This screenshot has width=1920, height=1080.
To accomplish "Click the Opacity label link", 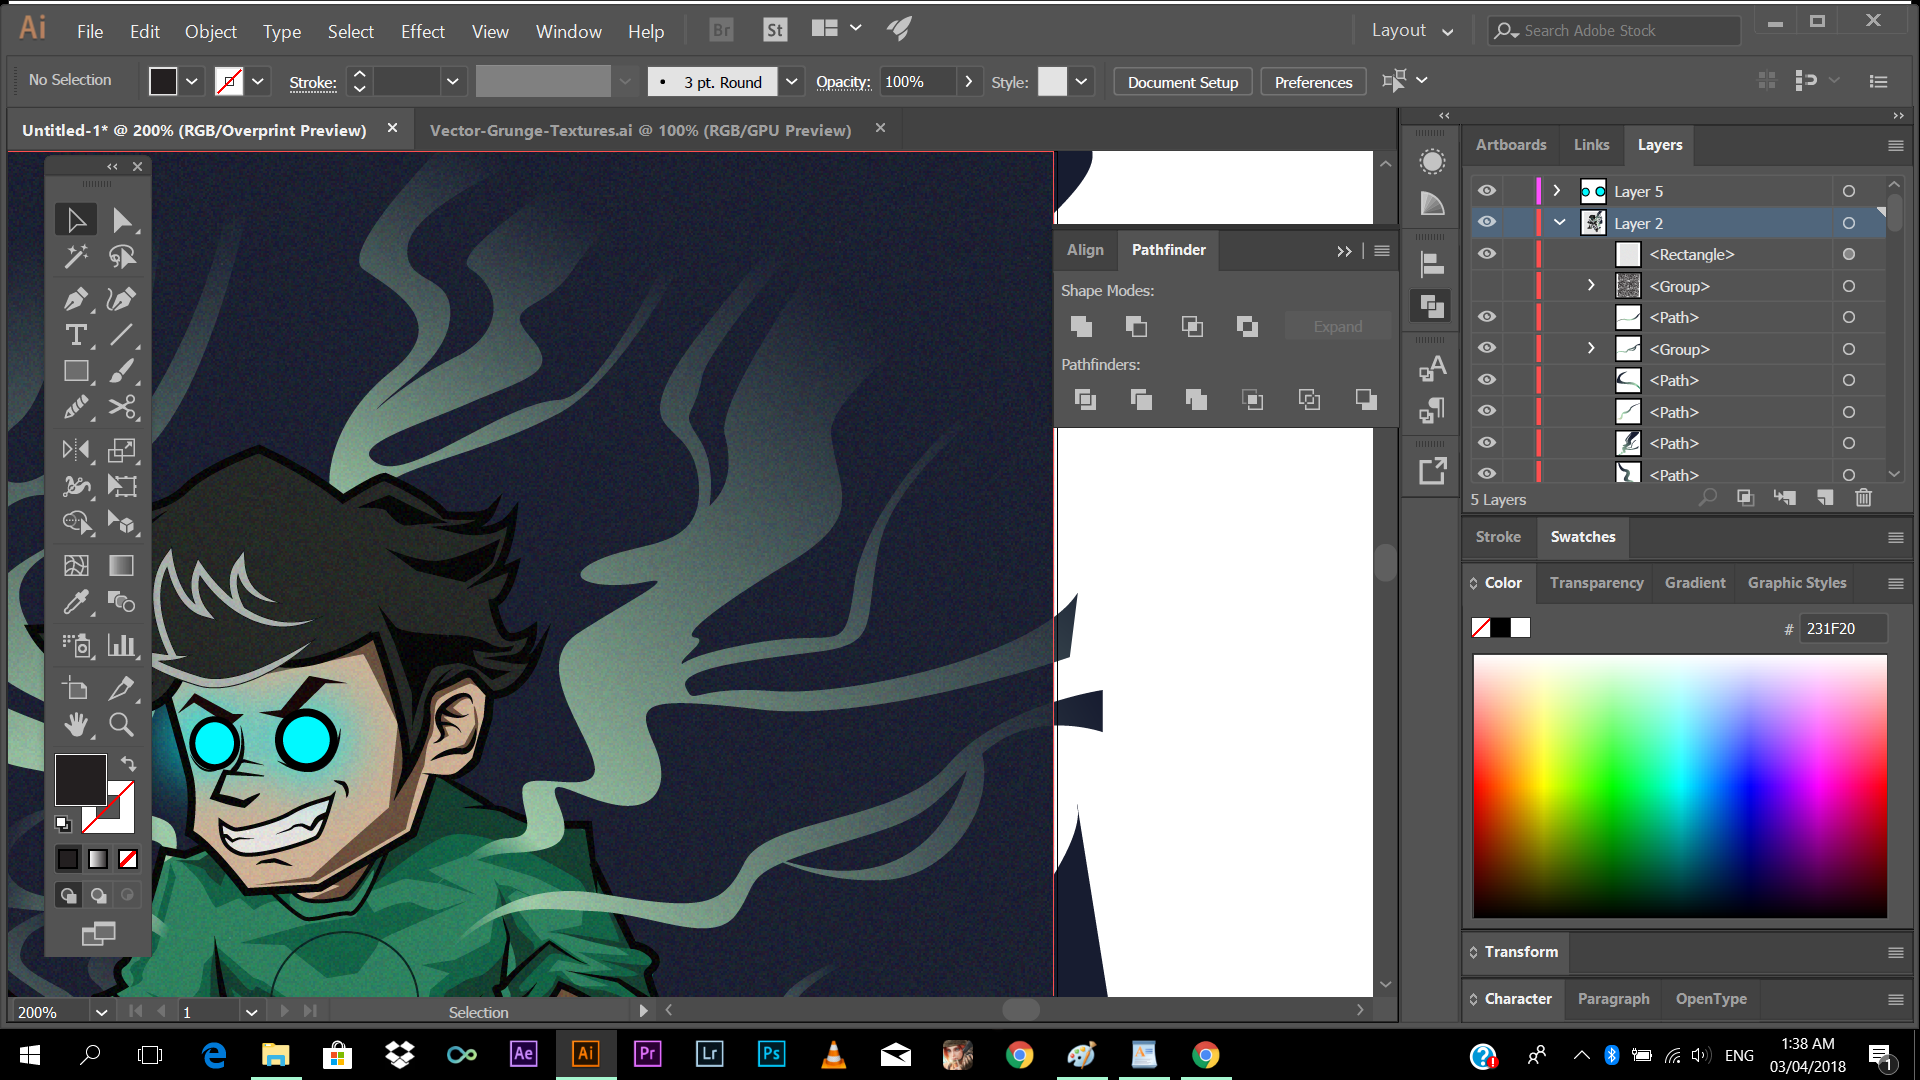I will pos(843,82).
